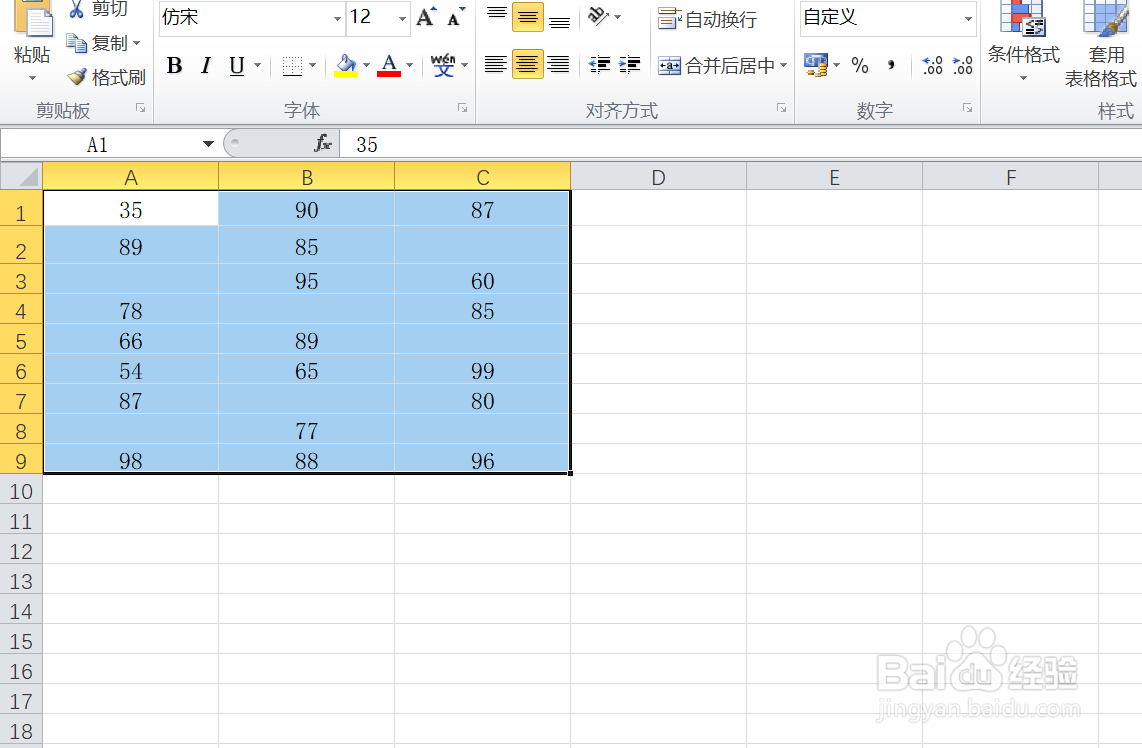This screenshot has height=748, width=1142.
Task: Decrease font size with the small A button
Action: [456, 17]
